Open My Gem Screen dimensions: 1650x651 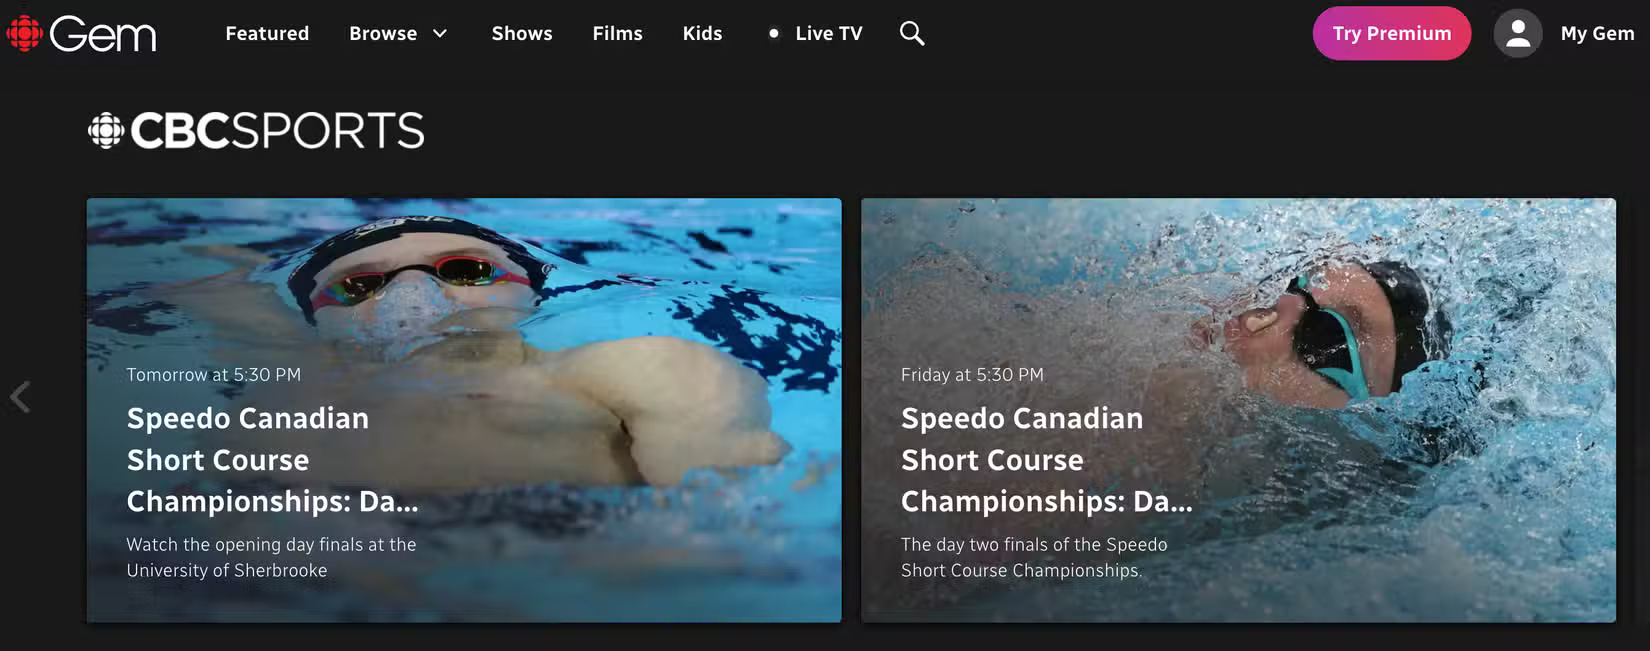pyautogui.click(x=1596, y=33)
